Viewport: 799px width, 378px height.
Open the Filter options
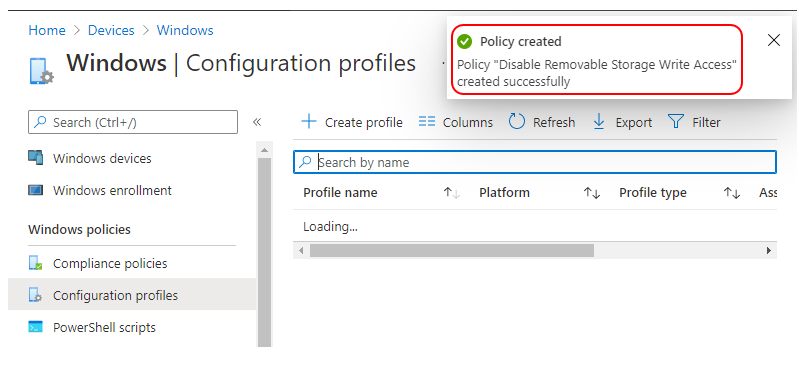pos(694,122)
